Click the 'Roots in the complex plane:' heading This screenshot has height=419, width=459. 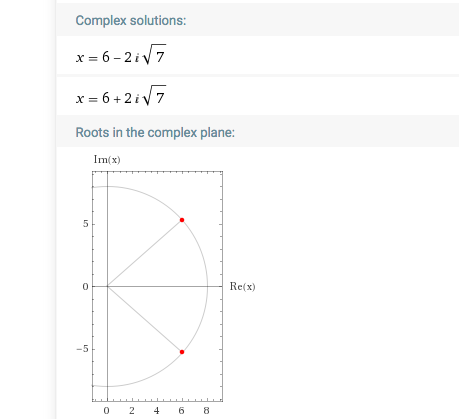(155, 133)
